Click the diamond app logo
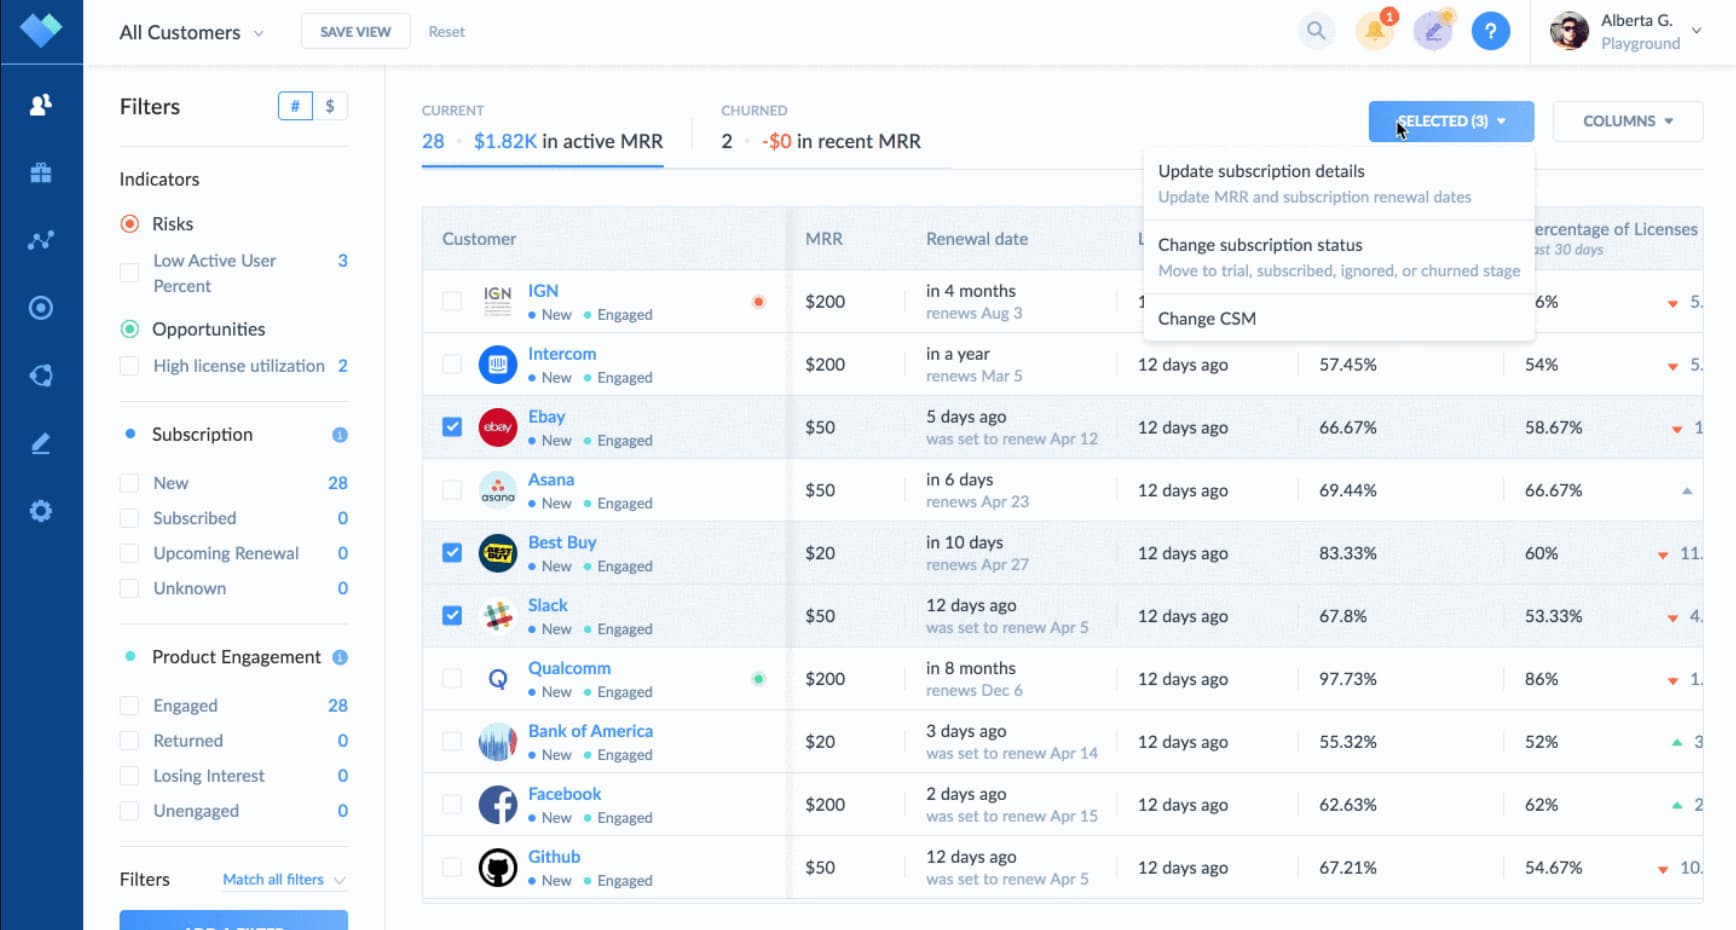Viewport: 1736px width, 930px height. coord(41,30)
